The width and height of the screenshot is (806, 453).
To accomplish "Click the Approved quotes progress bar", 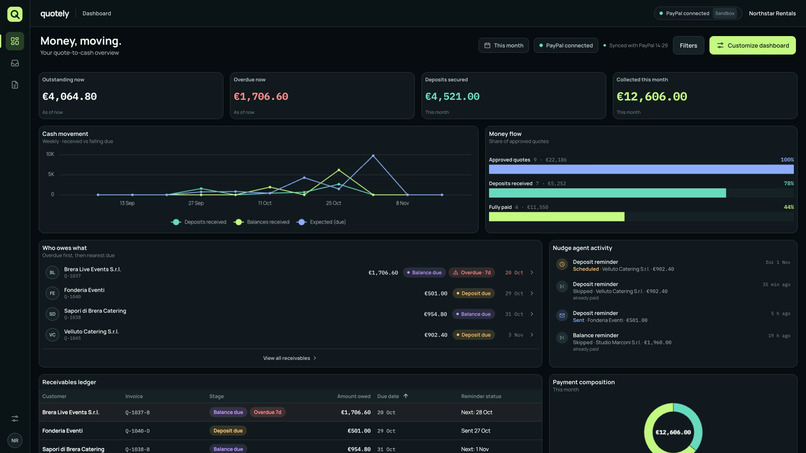I will [x=641, y=169].
